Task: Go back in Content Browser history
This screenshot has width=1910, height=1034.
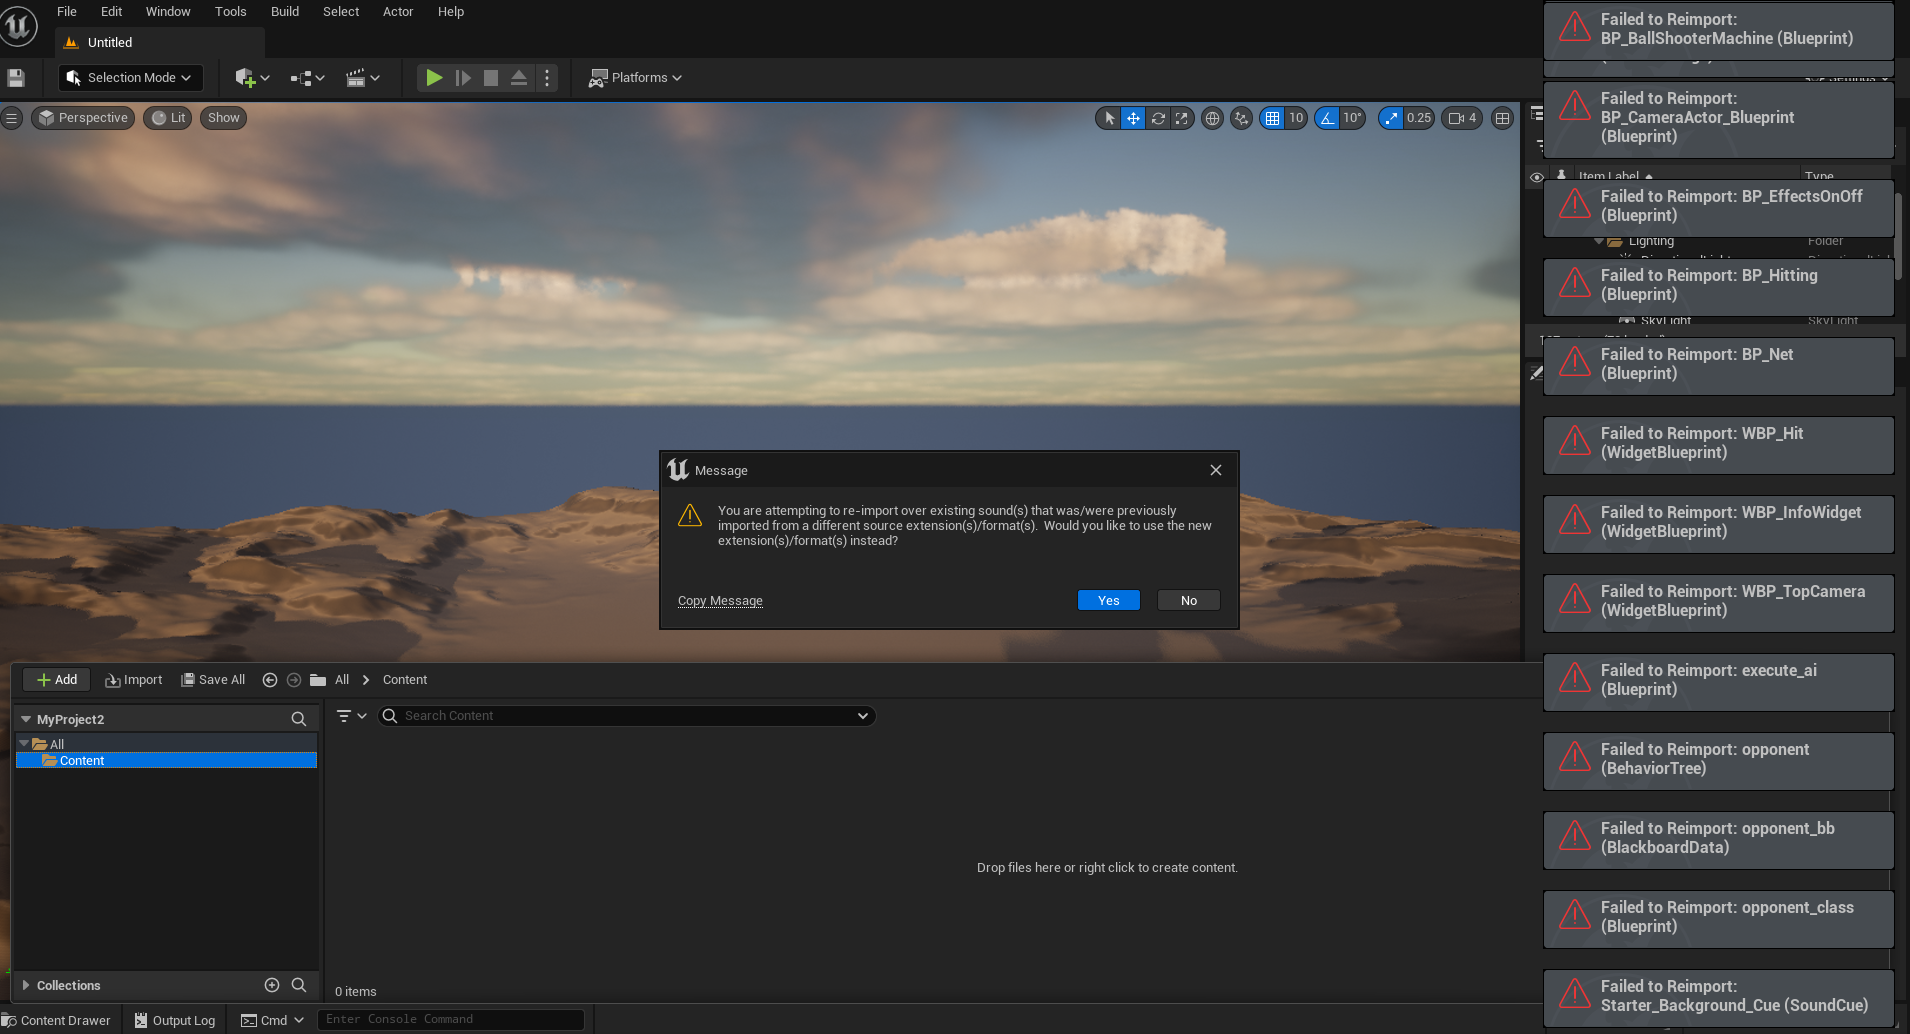Action: coord(270,680)
